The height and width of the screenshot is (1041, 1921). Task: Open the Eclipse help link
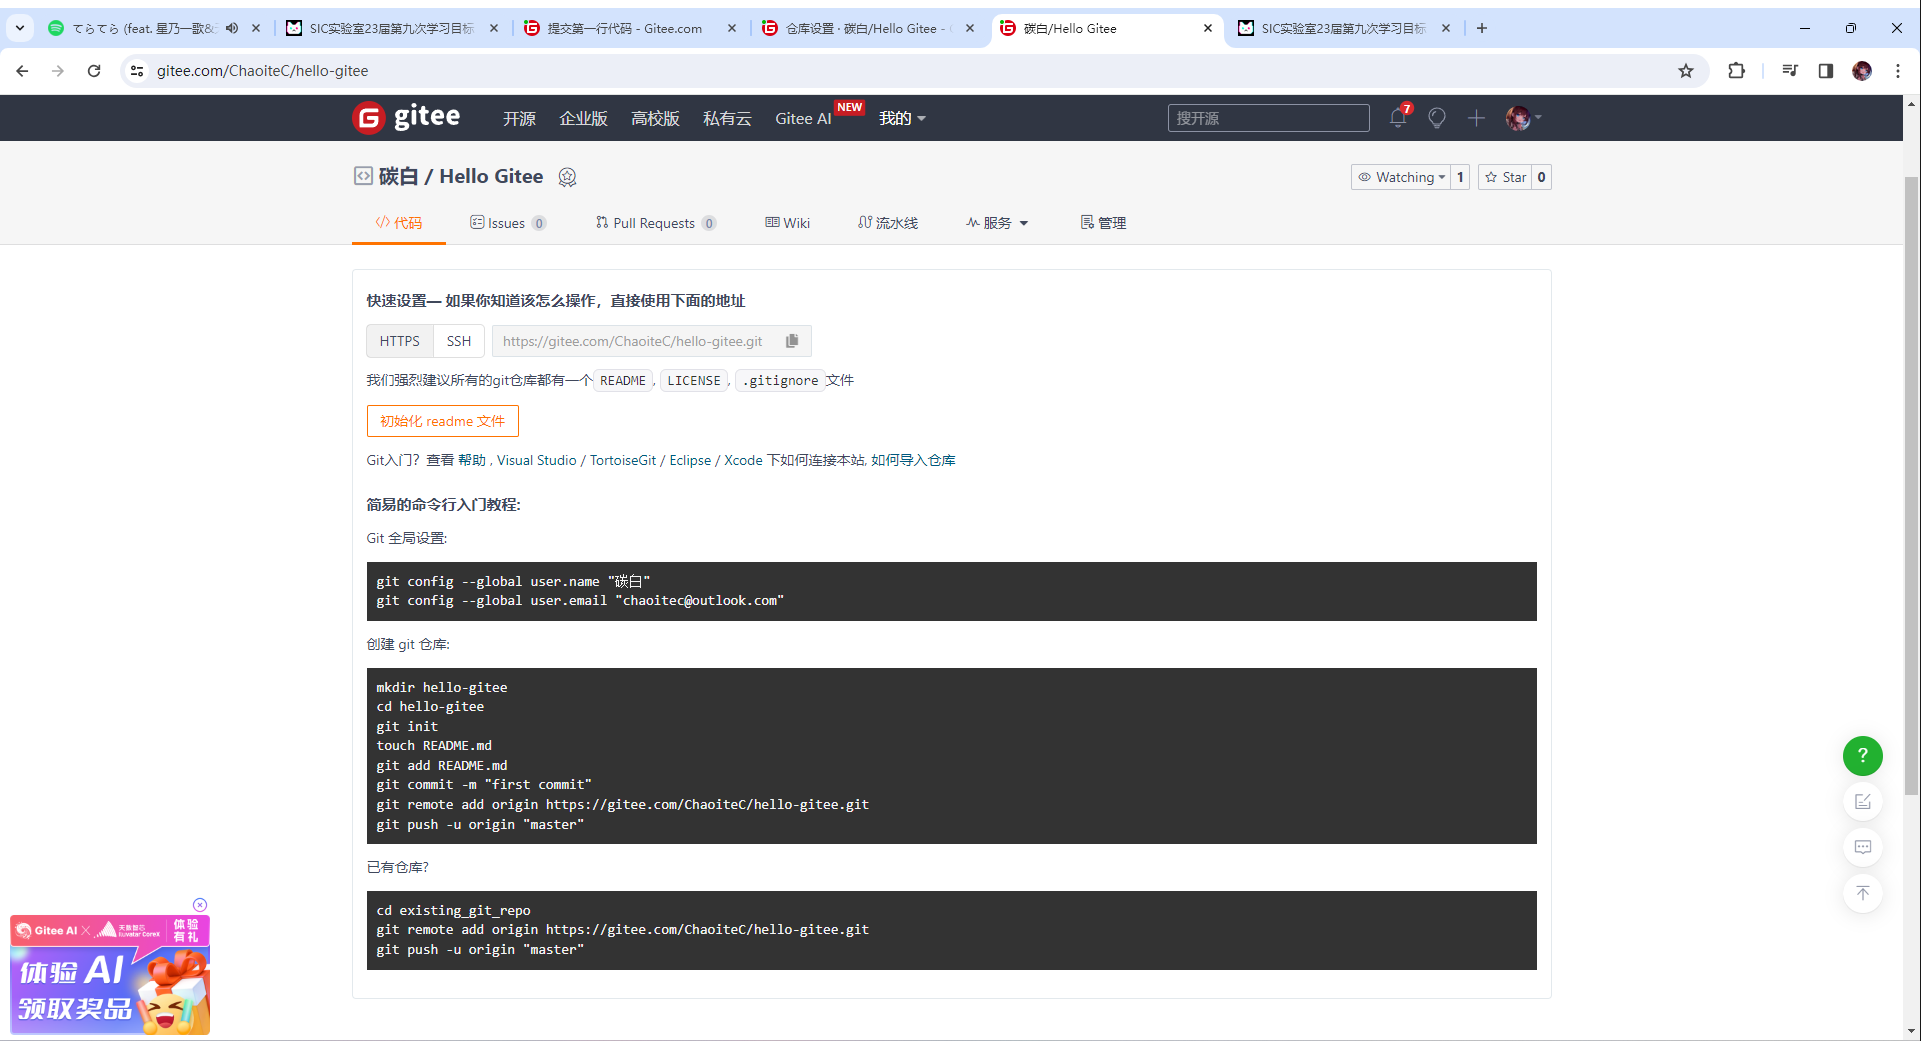[690, 460]
